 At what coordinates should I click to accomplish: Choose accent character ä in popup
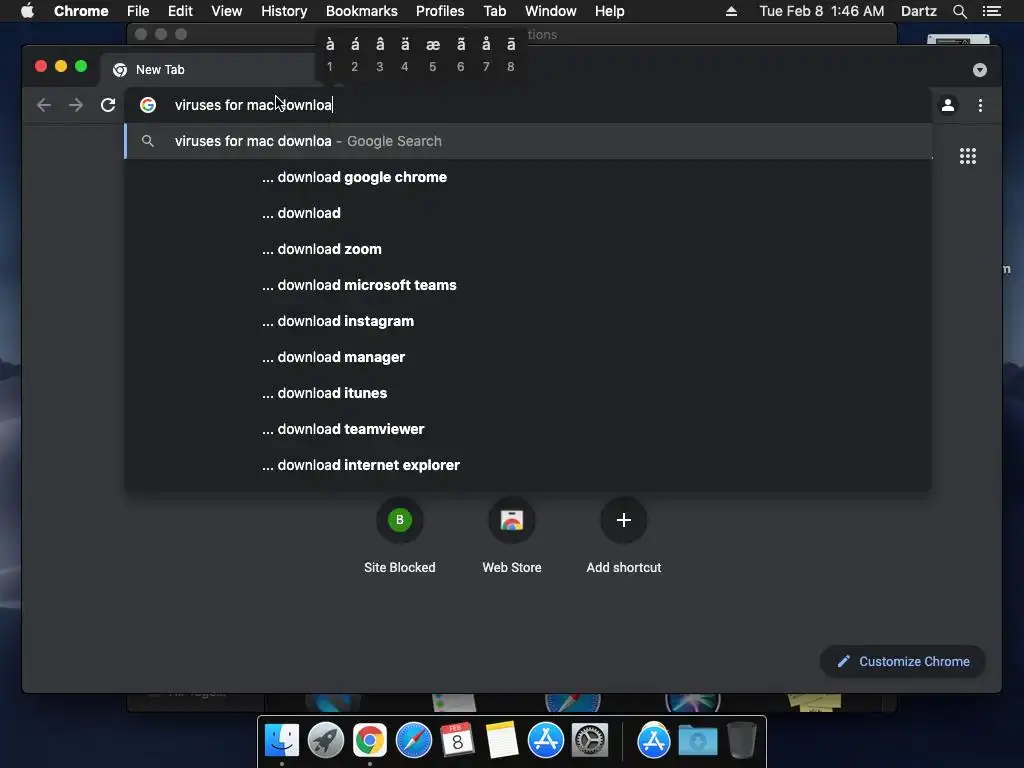[x=405, y=54]
